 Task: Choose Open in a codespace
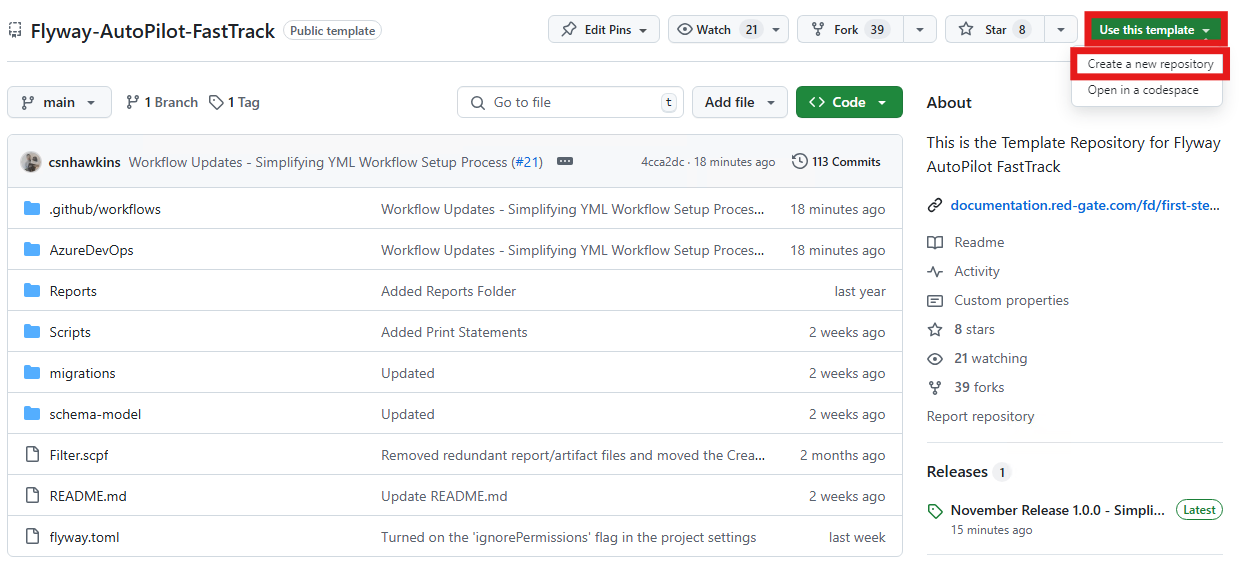point(1142,90)
